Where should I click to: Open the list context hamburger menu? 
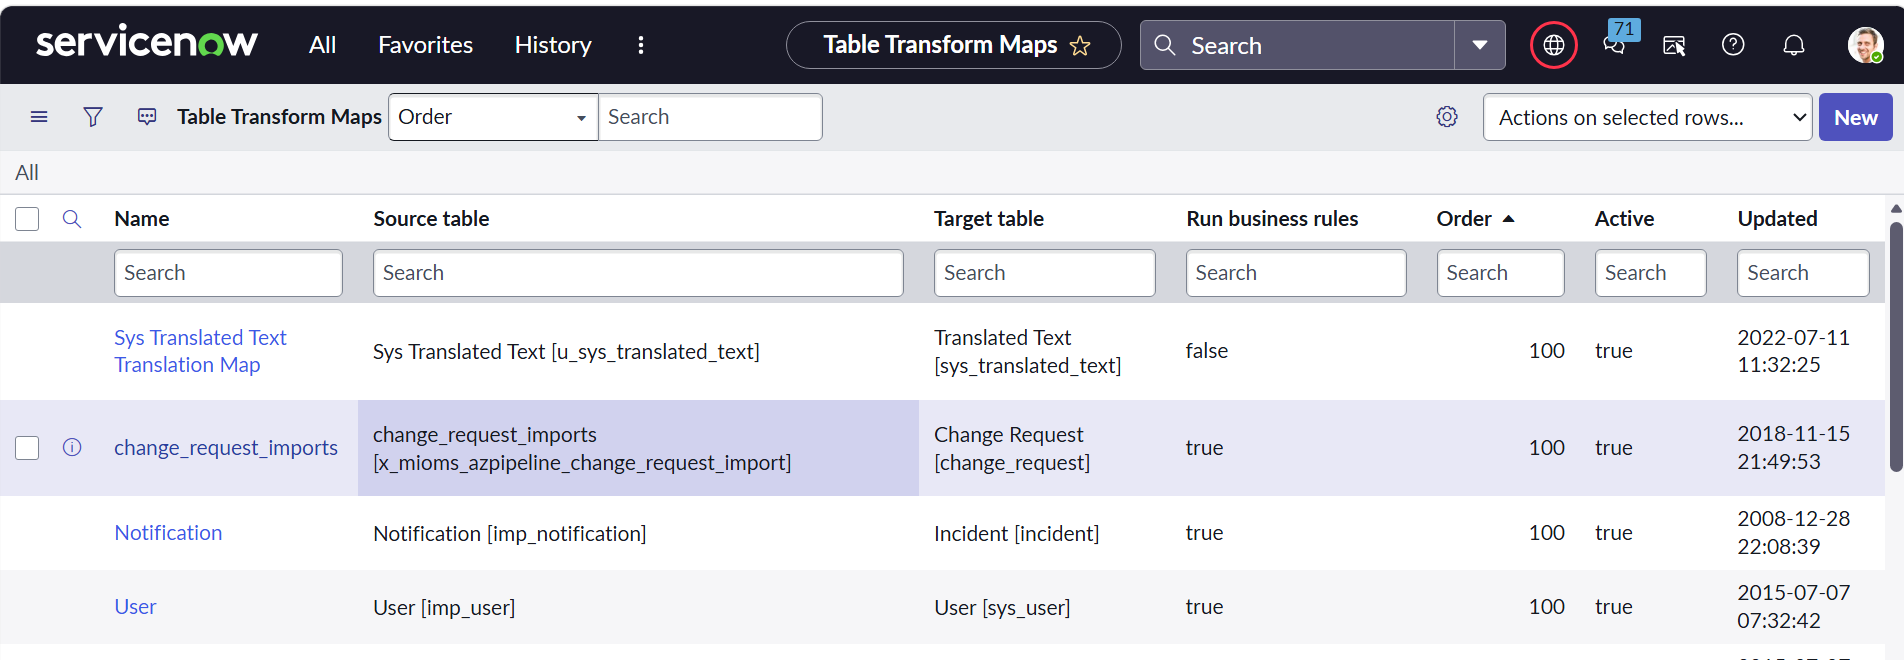[x=39, y=117]
